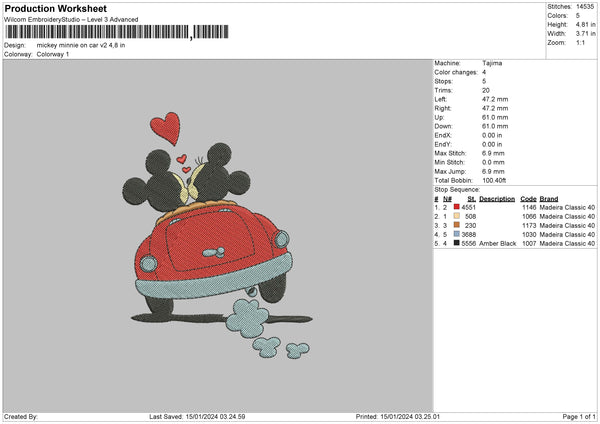Click the 'Max Stitch:' label

click(450, 153)
